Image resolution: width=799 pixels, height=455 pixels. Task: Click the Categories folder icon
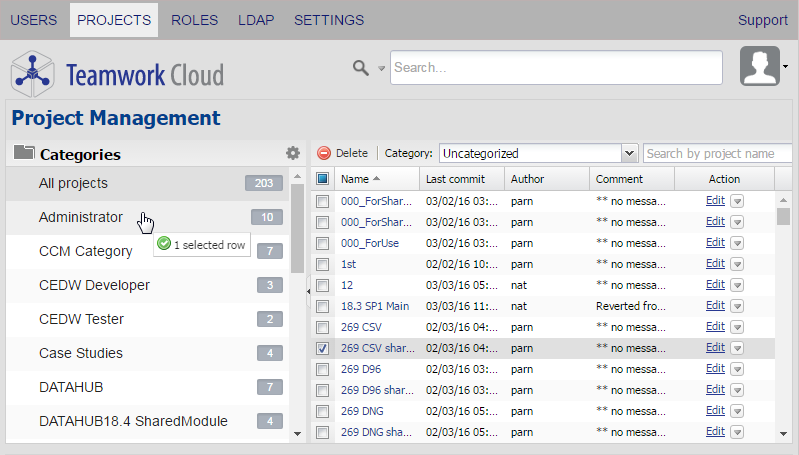(x=24, y=154)
